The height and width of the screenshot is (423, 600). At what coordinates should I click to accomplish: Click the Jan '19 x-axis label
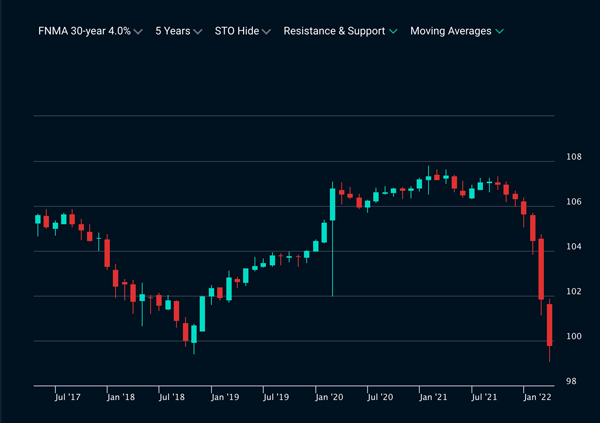225,397
